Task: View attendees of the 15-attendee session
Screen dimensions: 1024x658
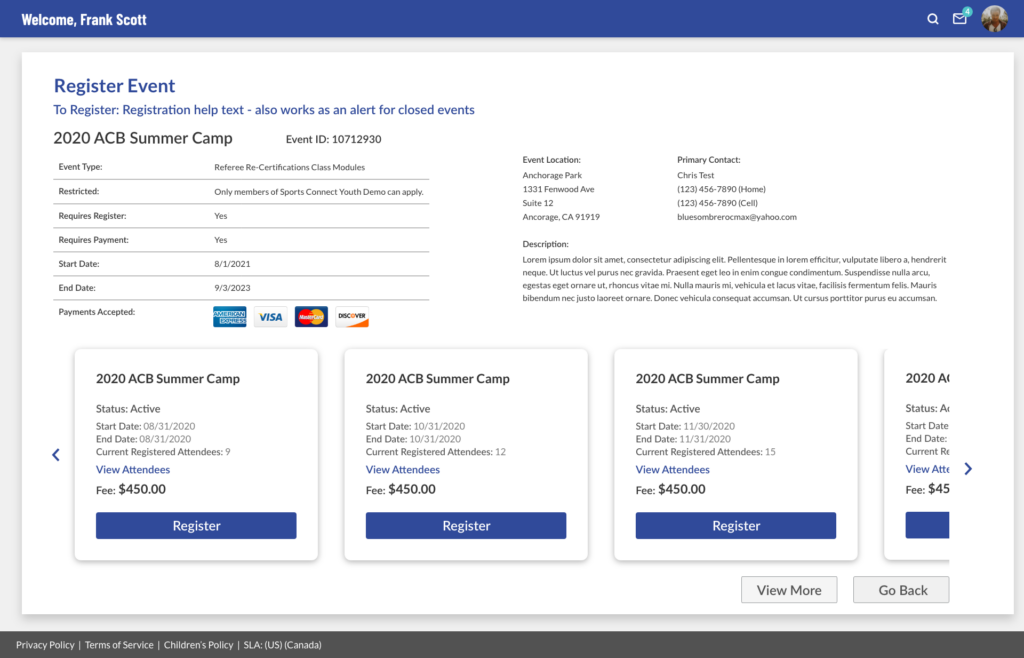Action: (x=673, y=470)
